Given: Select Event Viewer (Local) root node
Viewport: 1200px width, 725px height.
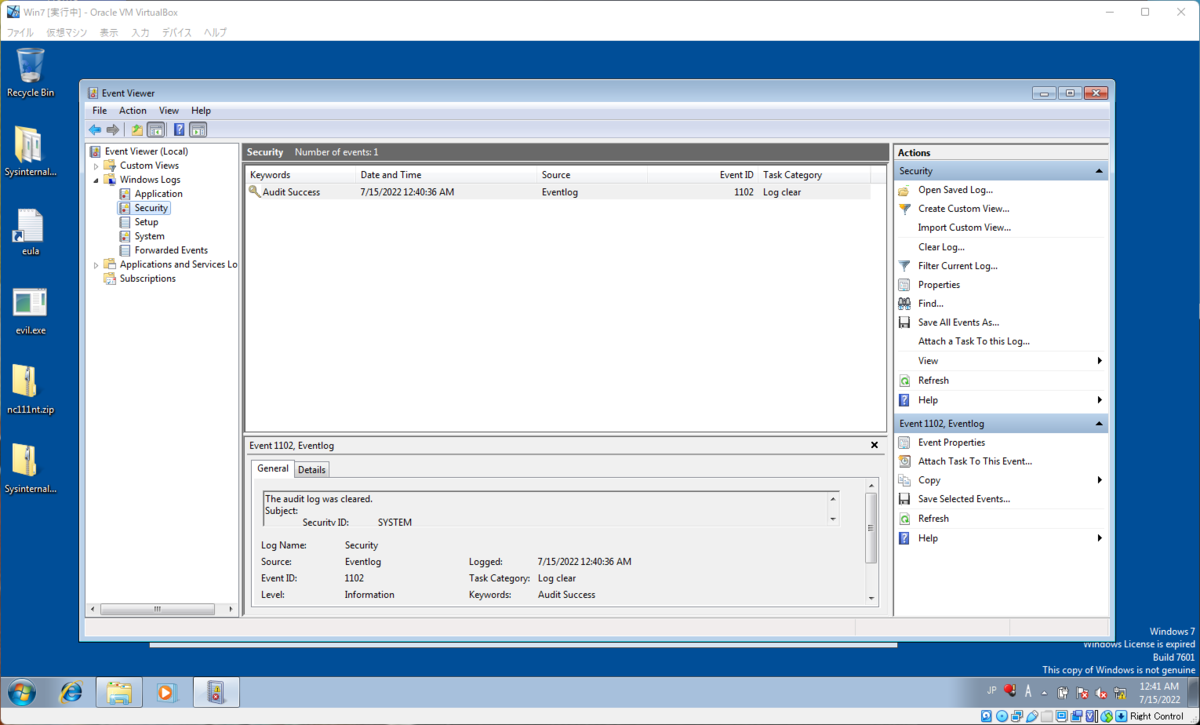Looking at the screenshot, I should click(x=146, y=152).
